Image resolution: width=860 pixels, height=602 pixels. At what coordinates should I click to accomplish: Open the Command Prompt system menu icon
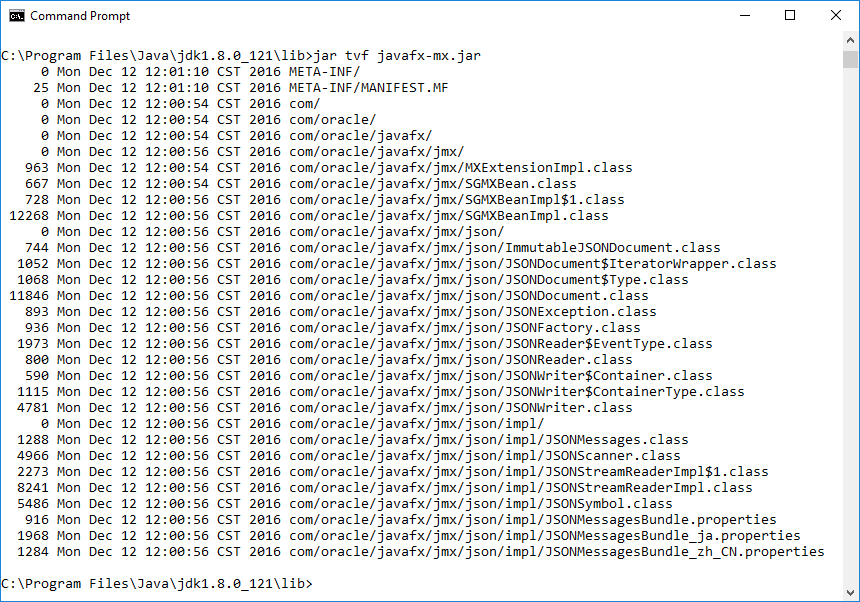[15, 16]
